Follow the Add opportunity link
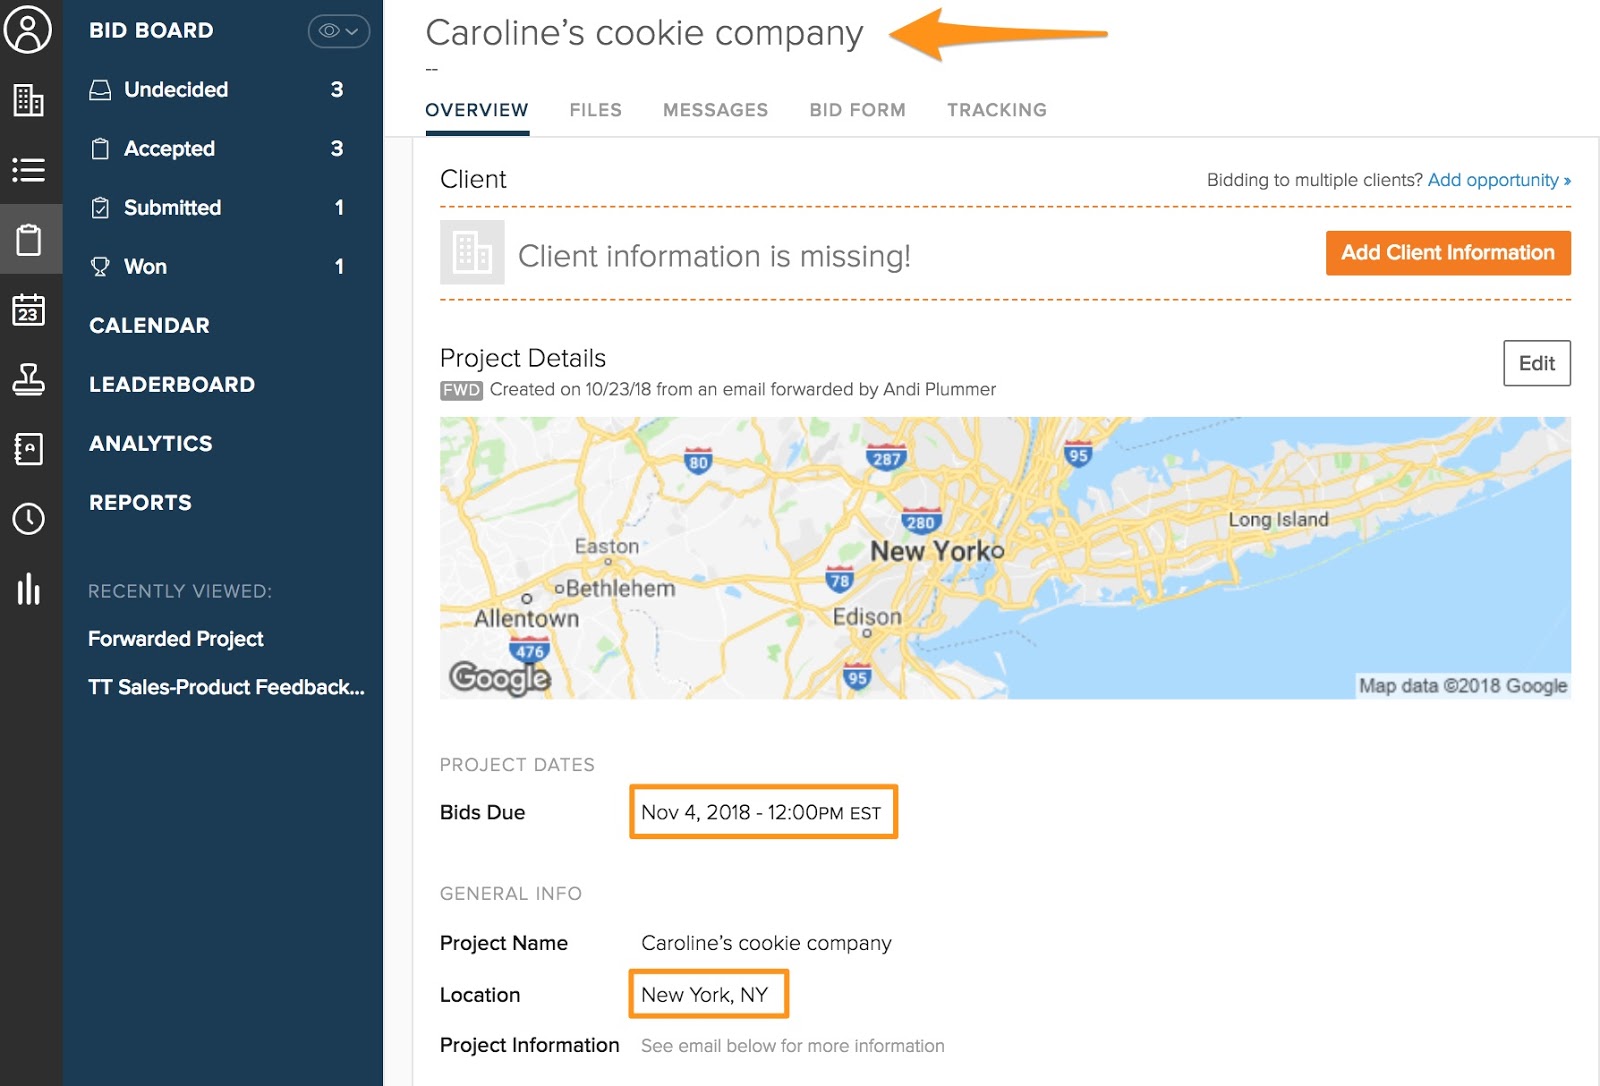Viewport: 1600px width, 1086px height. coord(1498,180)
